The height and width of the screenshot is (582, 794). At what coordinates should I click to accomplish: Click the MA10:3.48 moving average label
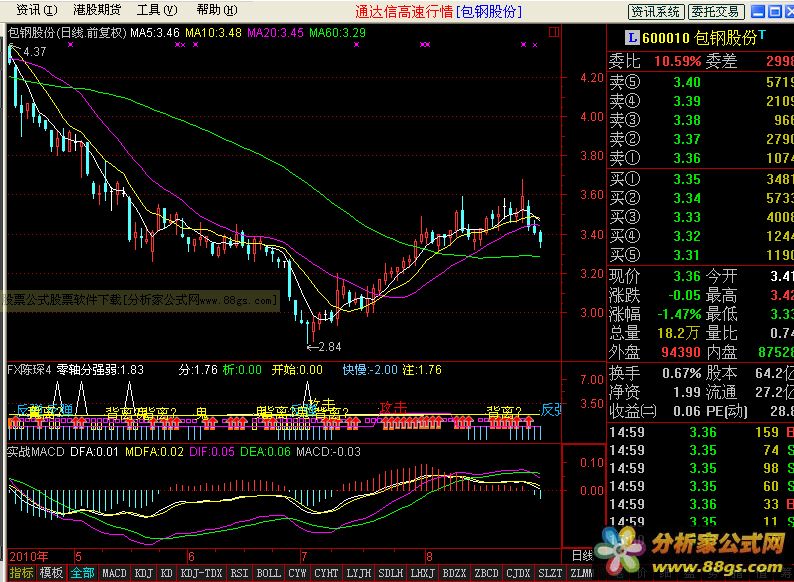(213, 33)
